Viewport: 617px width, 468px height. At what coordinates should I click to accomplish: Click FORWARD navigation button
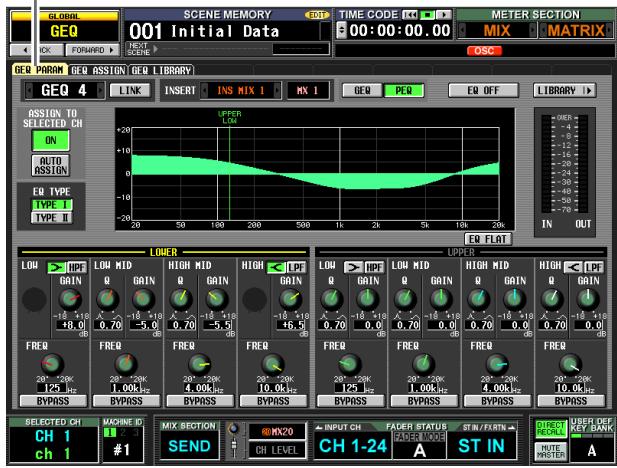[92, 50]
